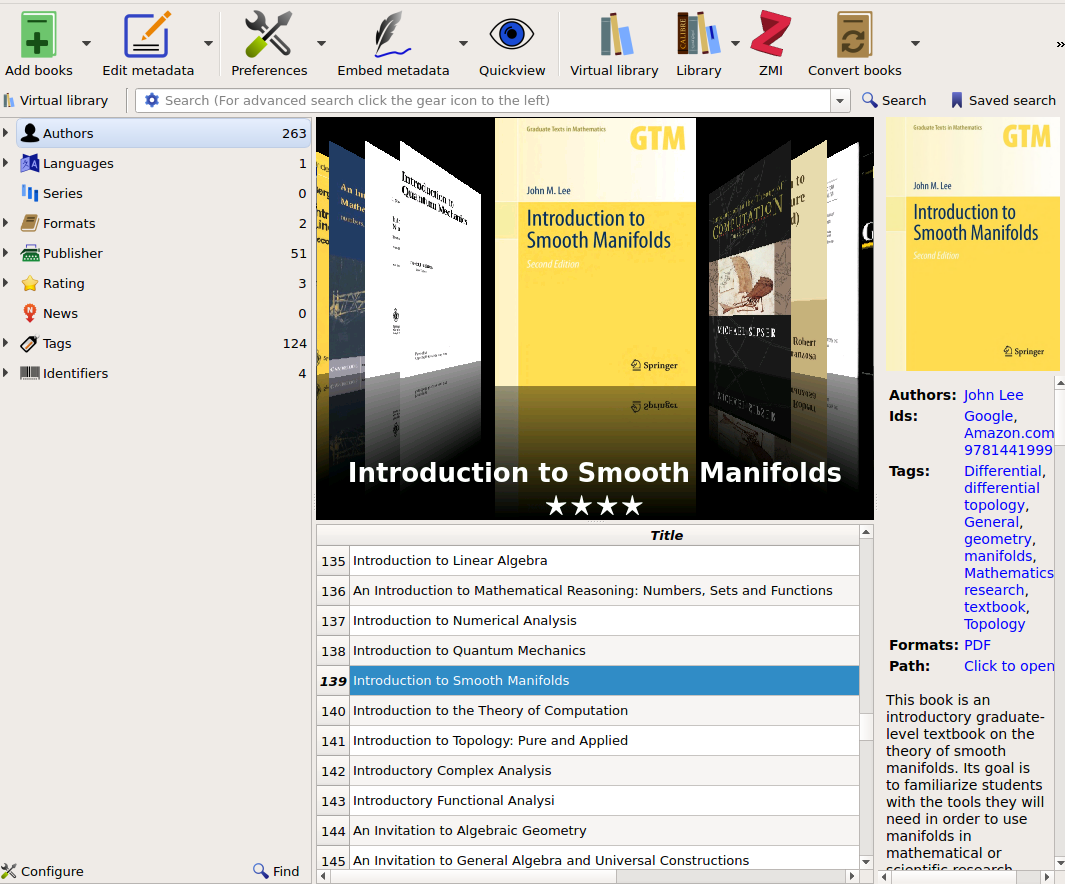The height and width of the screenshot is (884, 1065).
Task: Expand the Tags tree node
Action: [x=5, y=344]
